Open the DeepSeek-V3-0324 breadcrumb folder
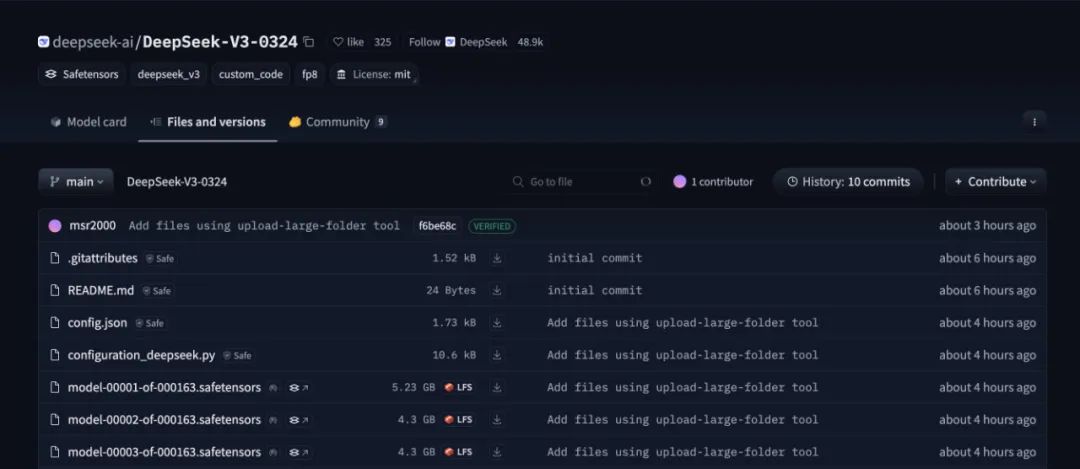 pyautogui.click(x=177, y=182)
